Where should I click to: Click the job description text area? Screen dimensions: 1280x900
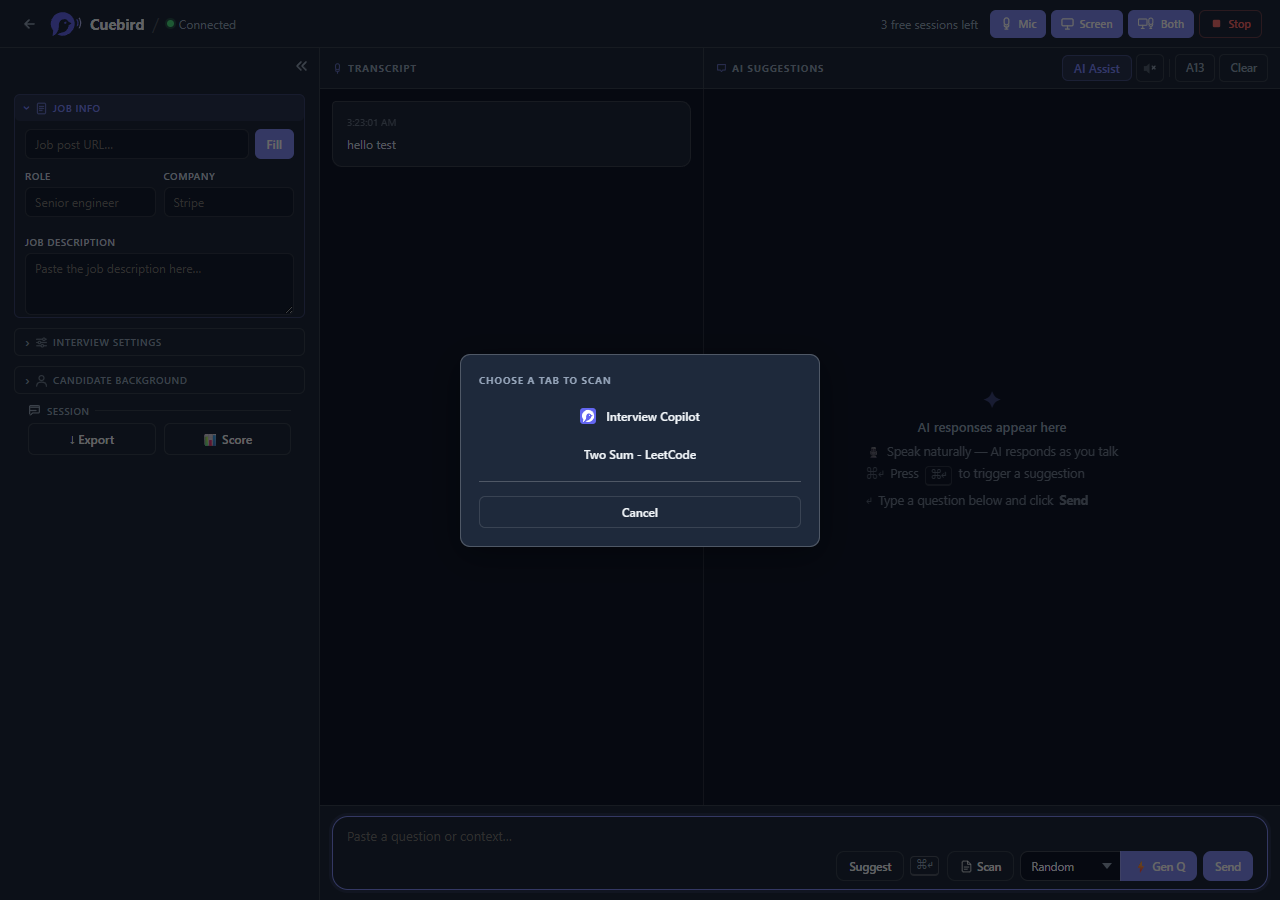(x=160, y=284)
